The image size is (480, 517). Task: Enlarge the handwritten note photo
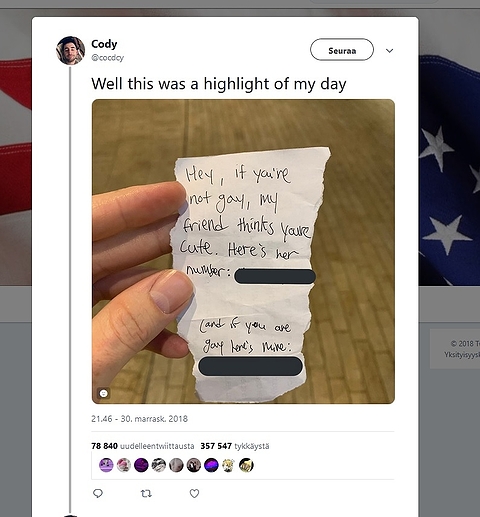pyautogui.click(x=243, y=251)
